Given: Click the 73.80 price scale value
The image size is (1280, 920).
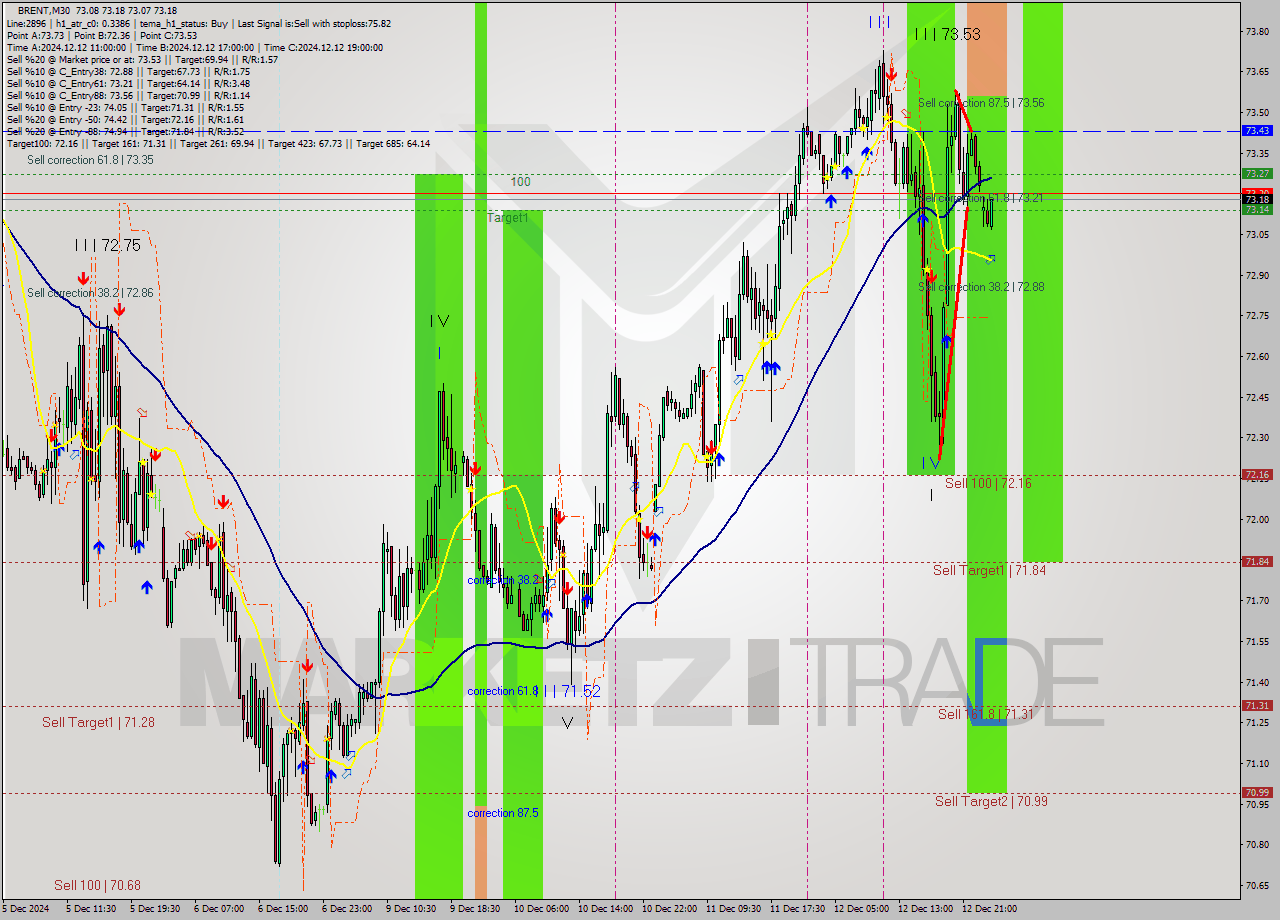Looking at the screenshot, I should 1256,32.
